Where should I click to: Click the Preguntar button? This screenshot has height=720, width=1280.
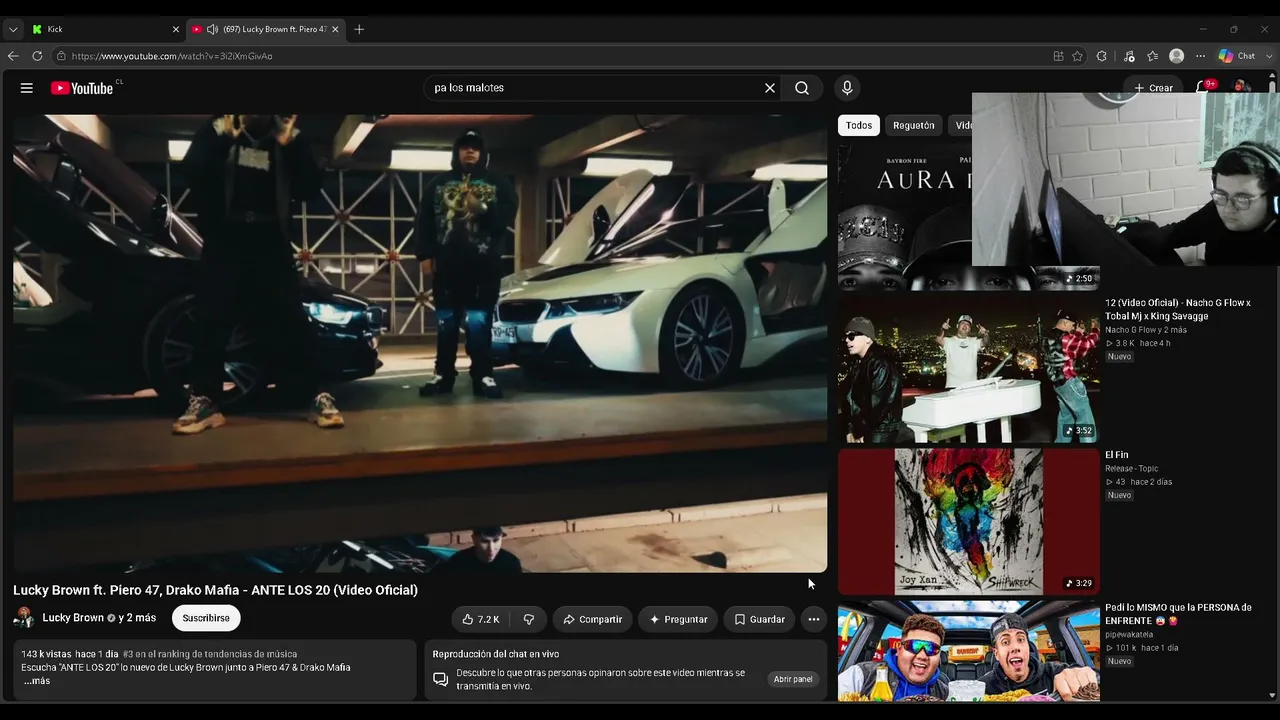coord(678,619)
